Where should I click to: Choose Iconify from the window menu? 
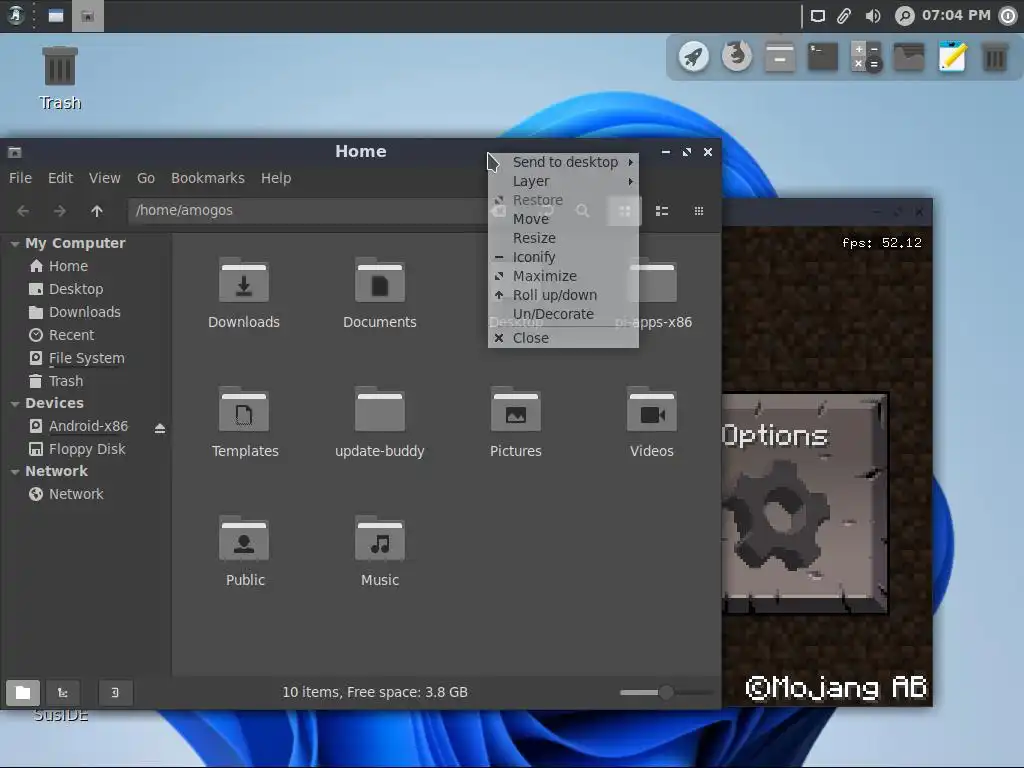point(563,257)
